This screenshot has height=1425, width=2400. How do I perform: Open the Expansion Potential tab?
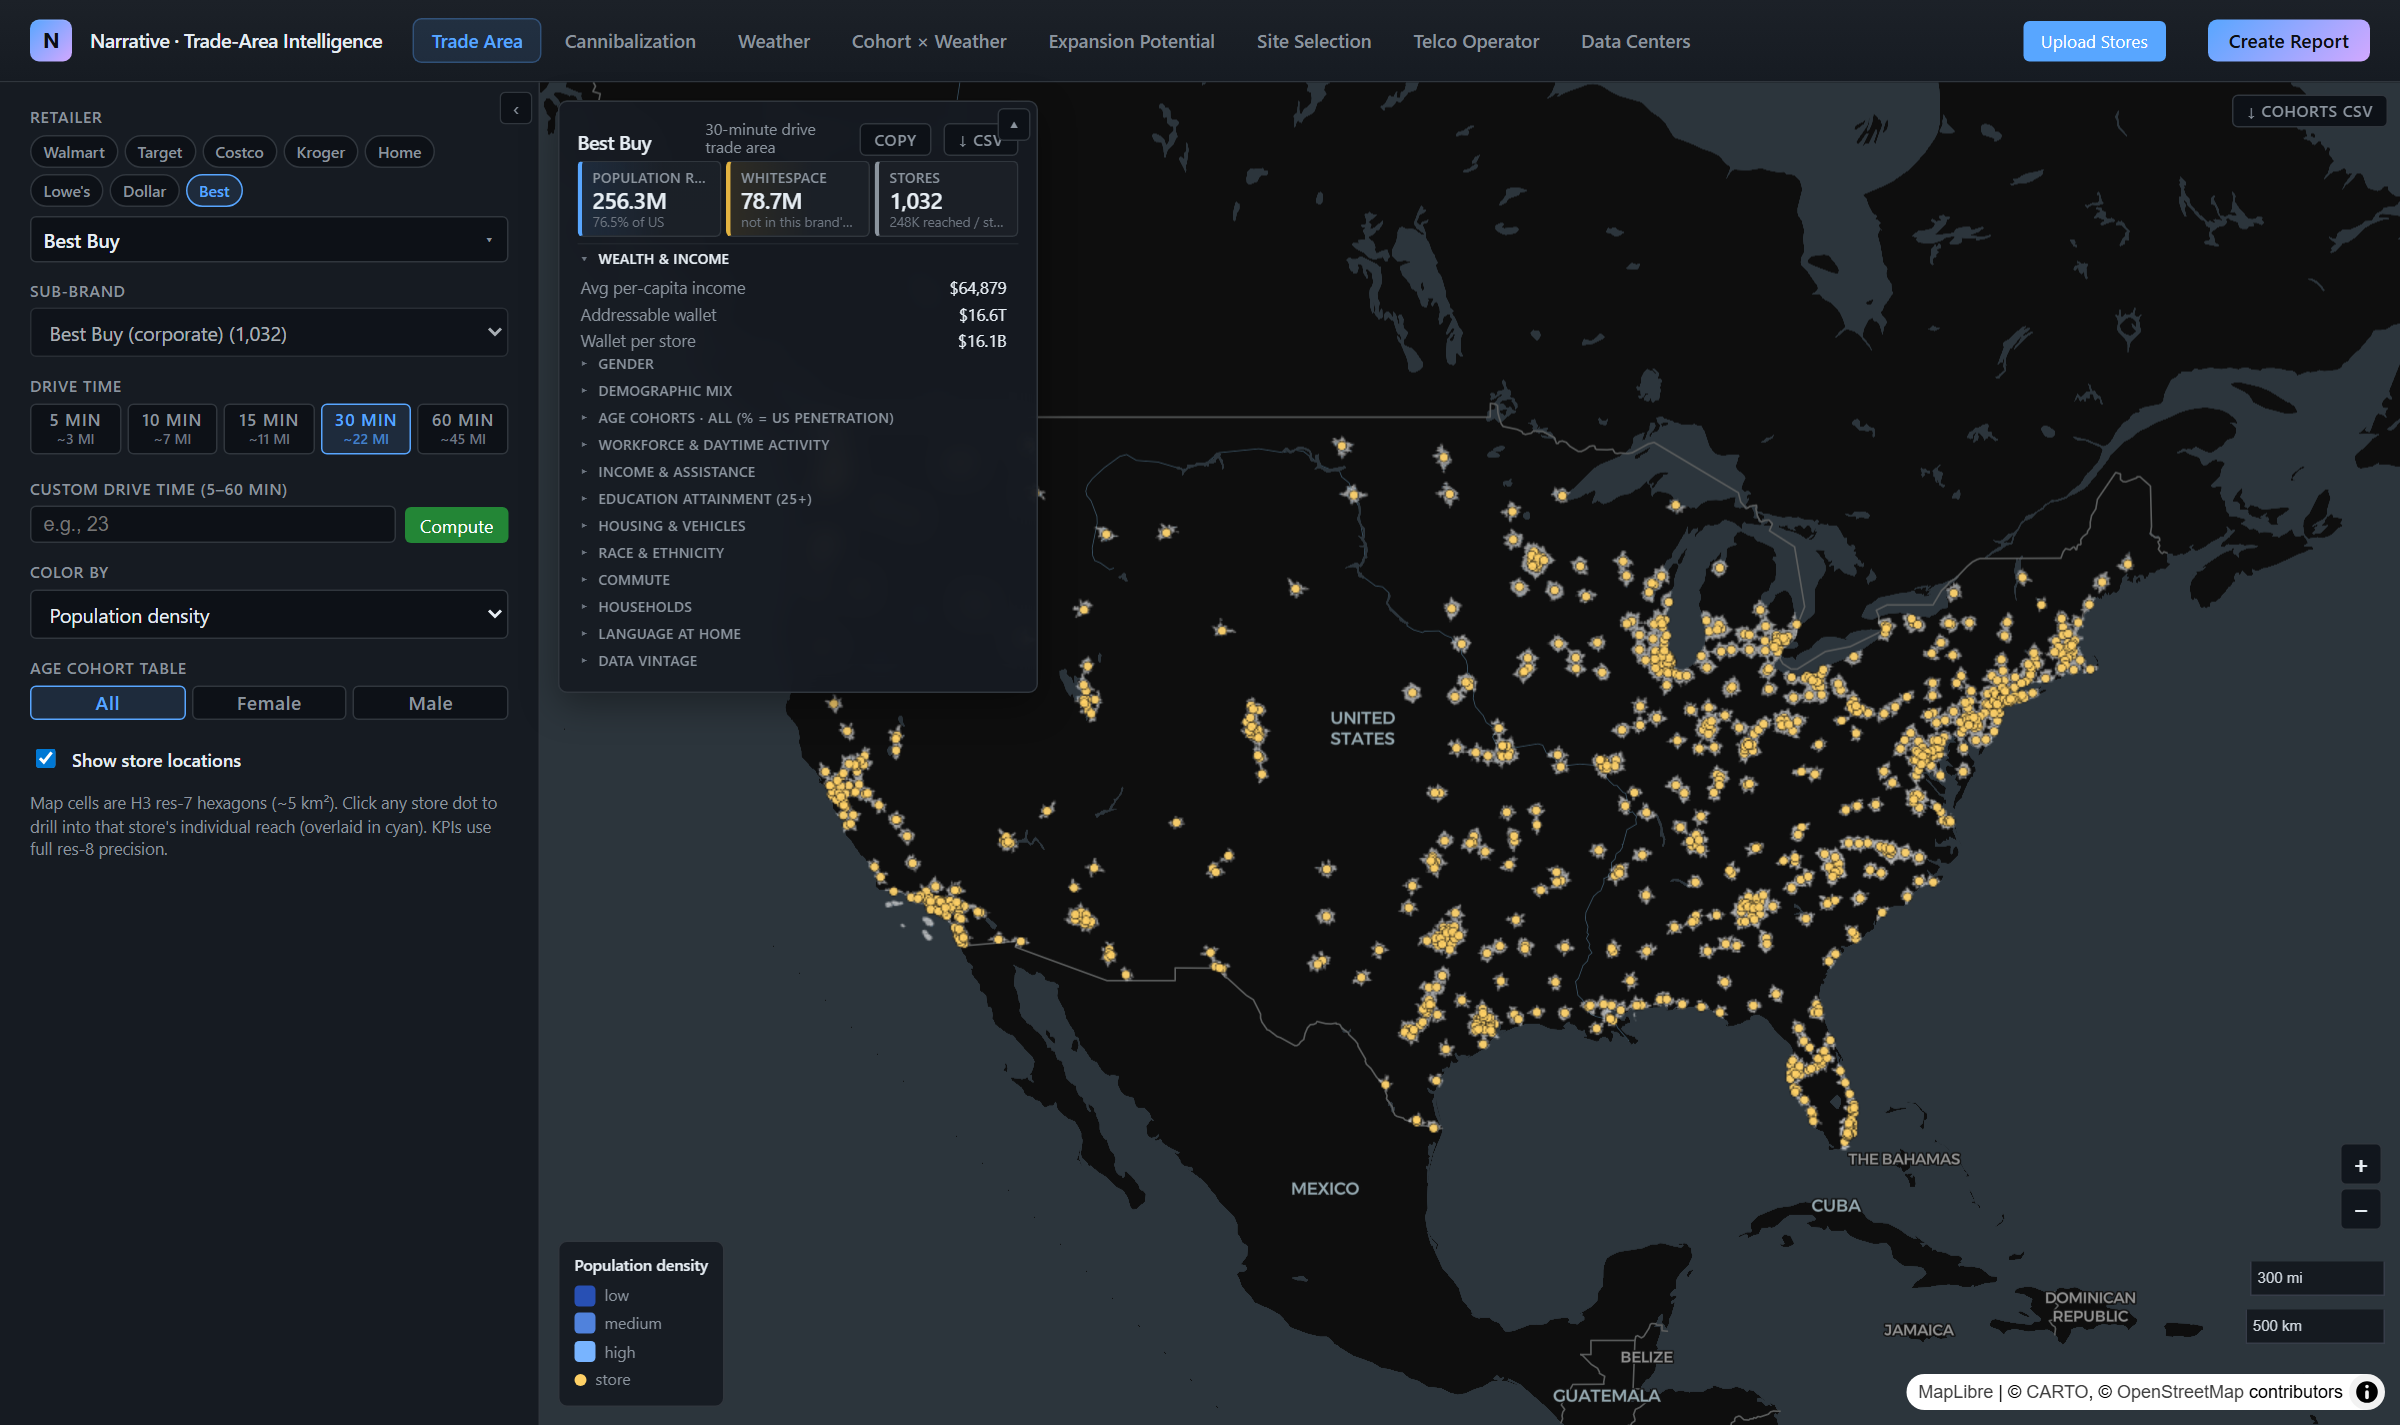click(1131, 41)
